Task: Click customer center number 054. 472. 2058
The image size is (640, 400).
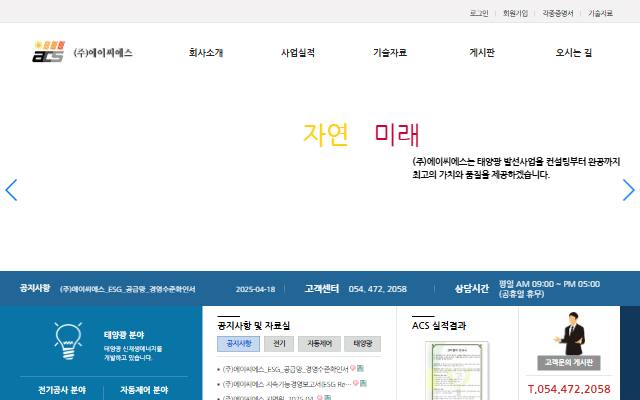Action: click(x=378, y=289)
